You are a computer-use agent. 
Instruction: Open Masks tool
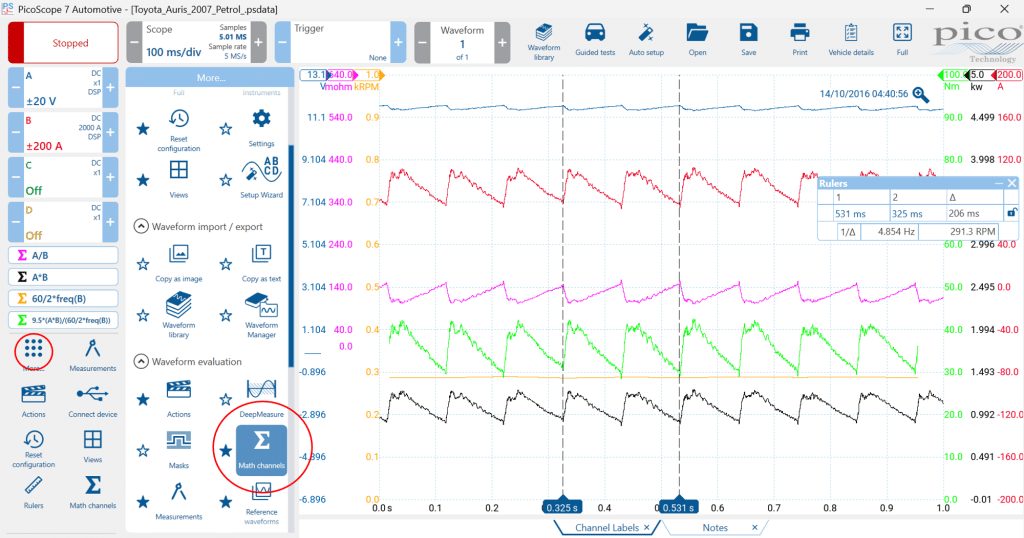(178, 450)
